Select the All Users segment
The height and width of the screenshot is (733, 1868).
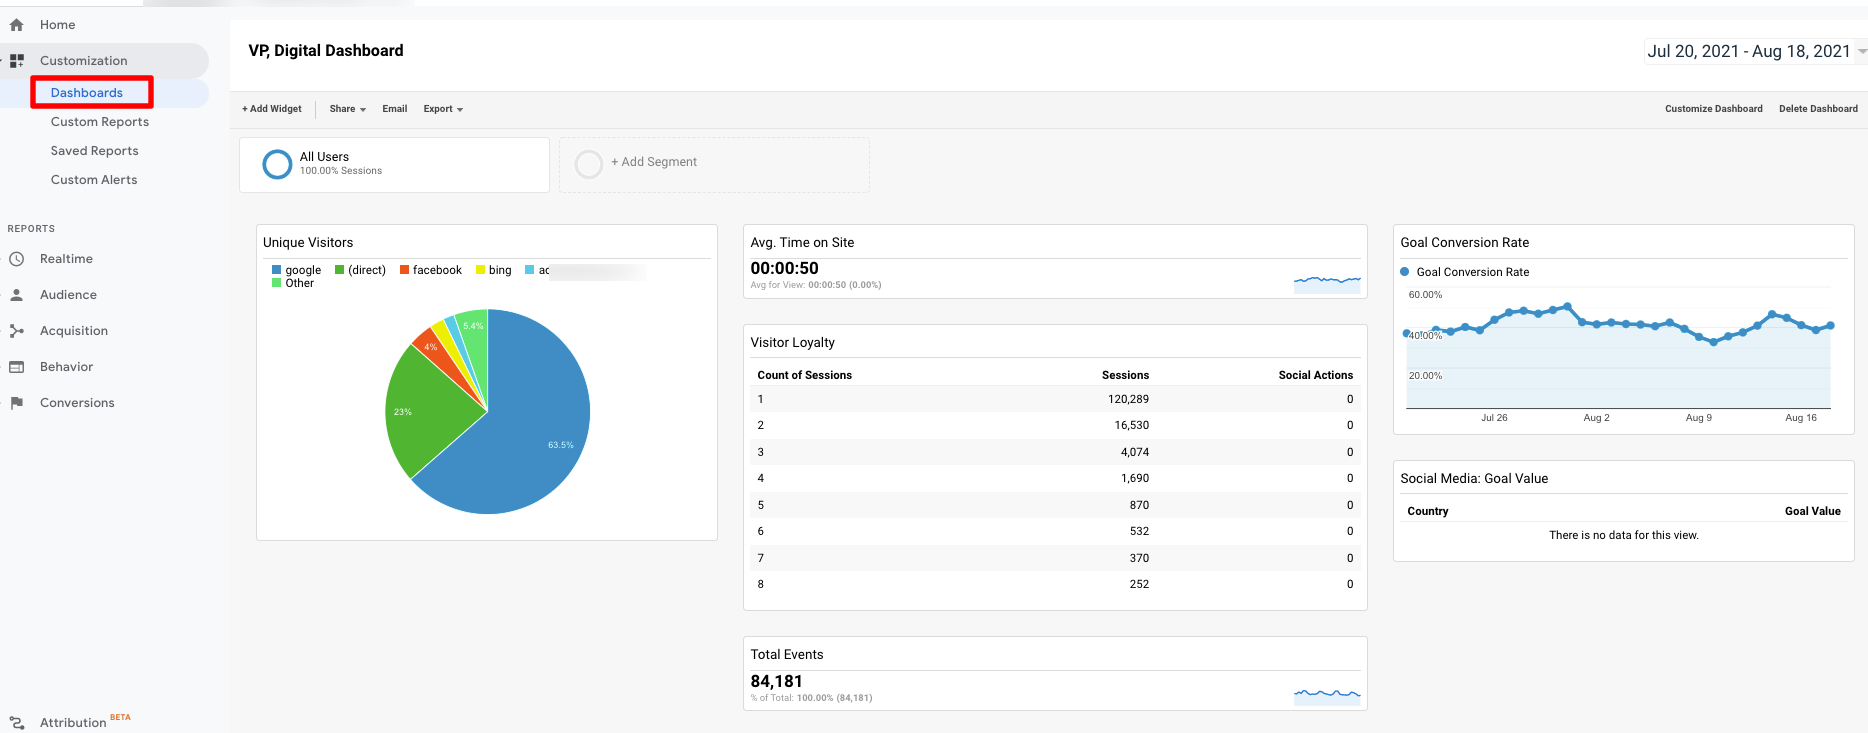(394, 164)
